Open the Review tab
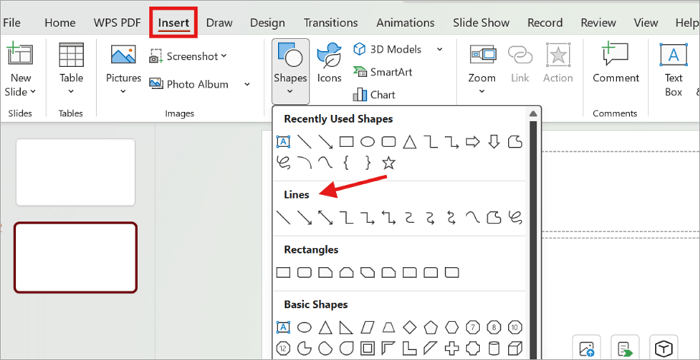The height and width of the screenshot is (360, 700). 598,23
